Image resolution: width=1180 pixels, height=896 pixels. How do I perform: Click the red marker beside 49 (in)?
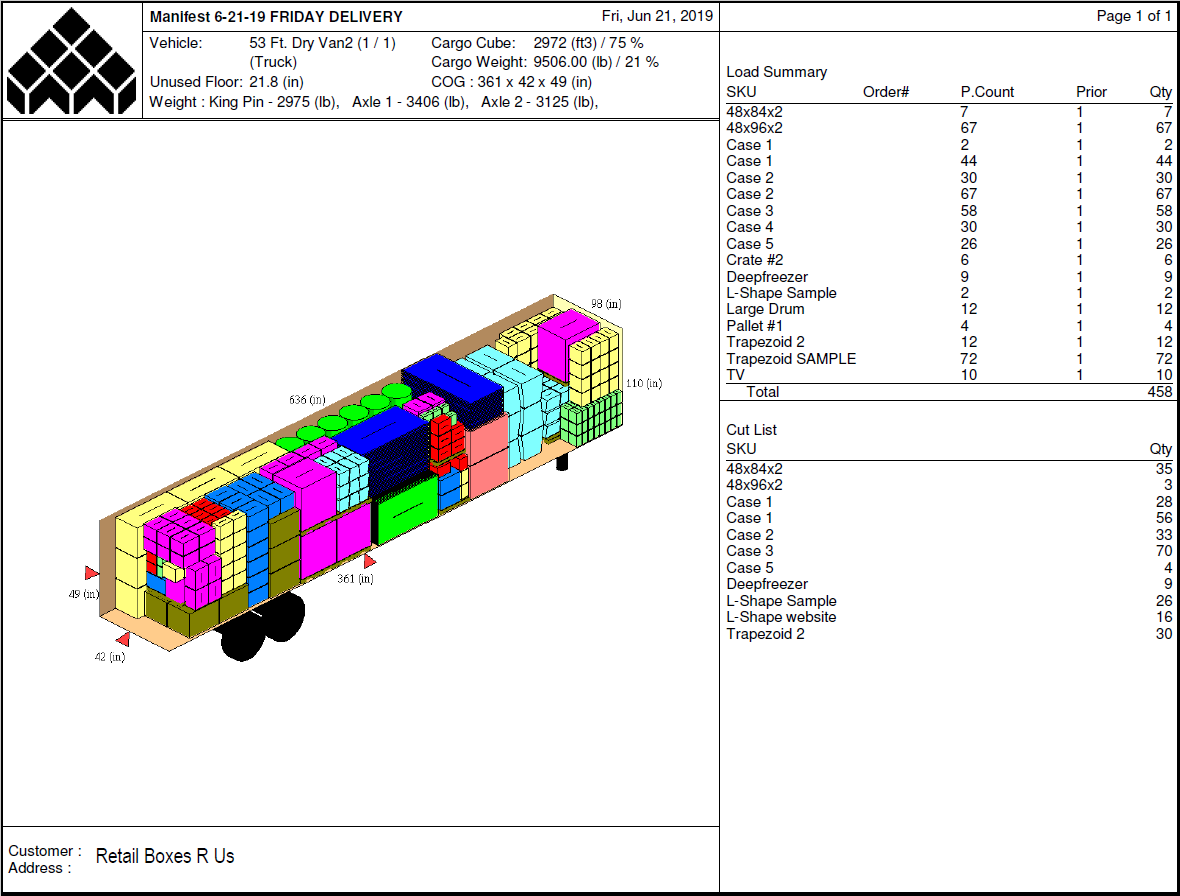tap(91, 573)
